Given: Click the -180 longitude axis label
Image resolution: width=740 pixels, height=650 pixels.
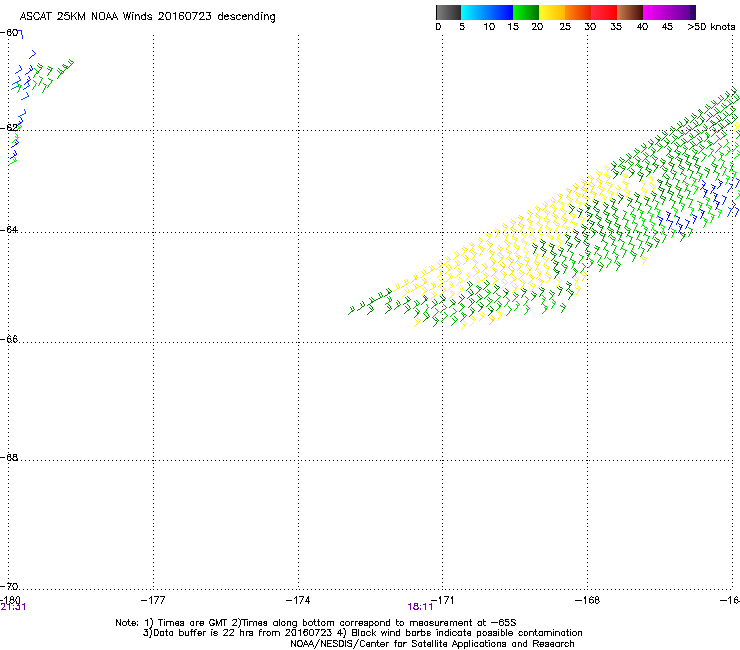Looking at the screenshot, I should 10,600.
